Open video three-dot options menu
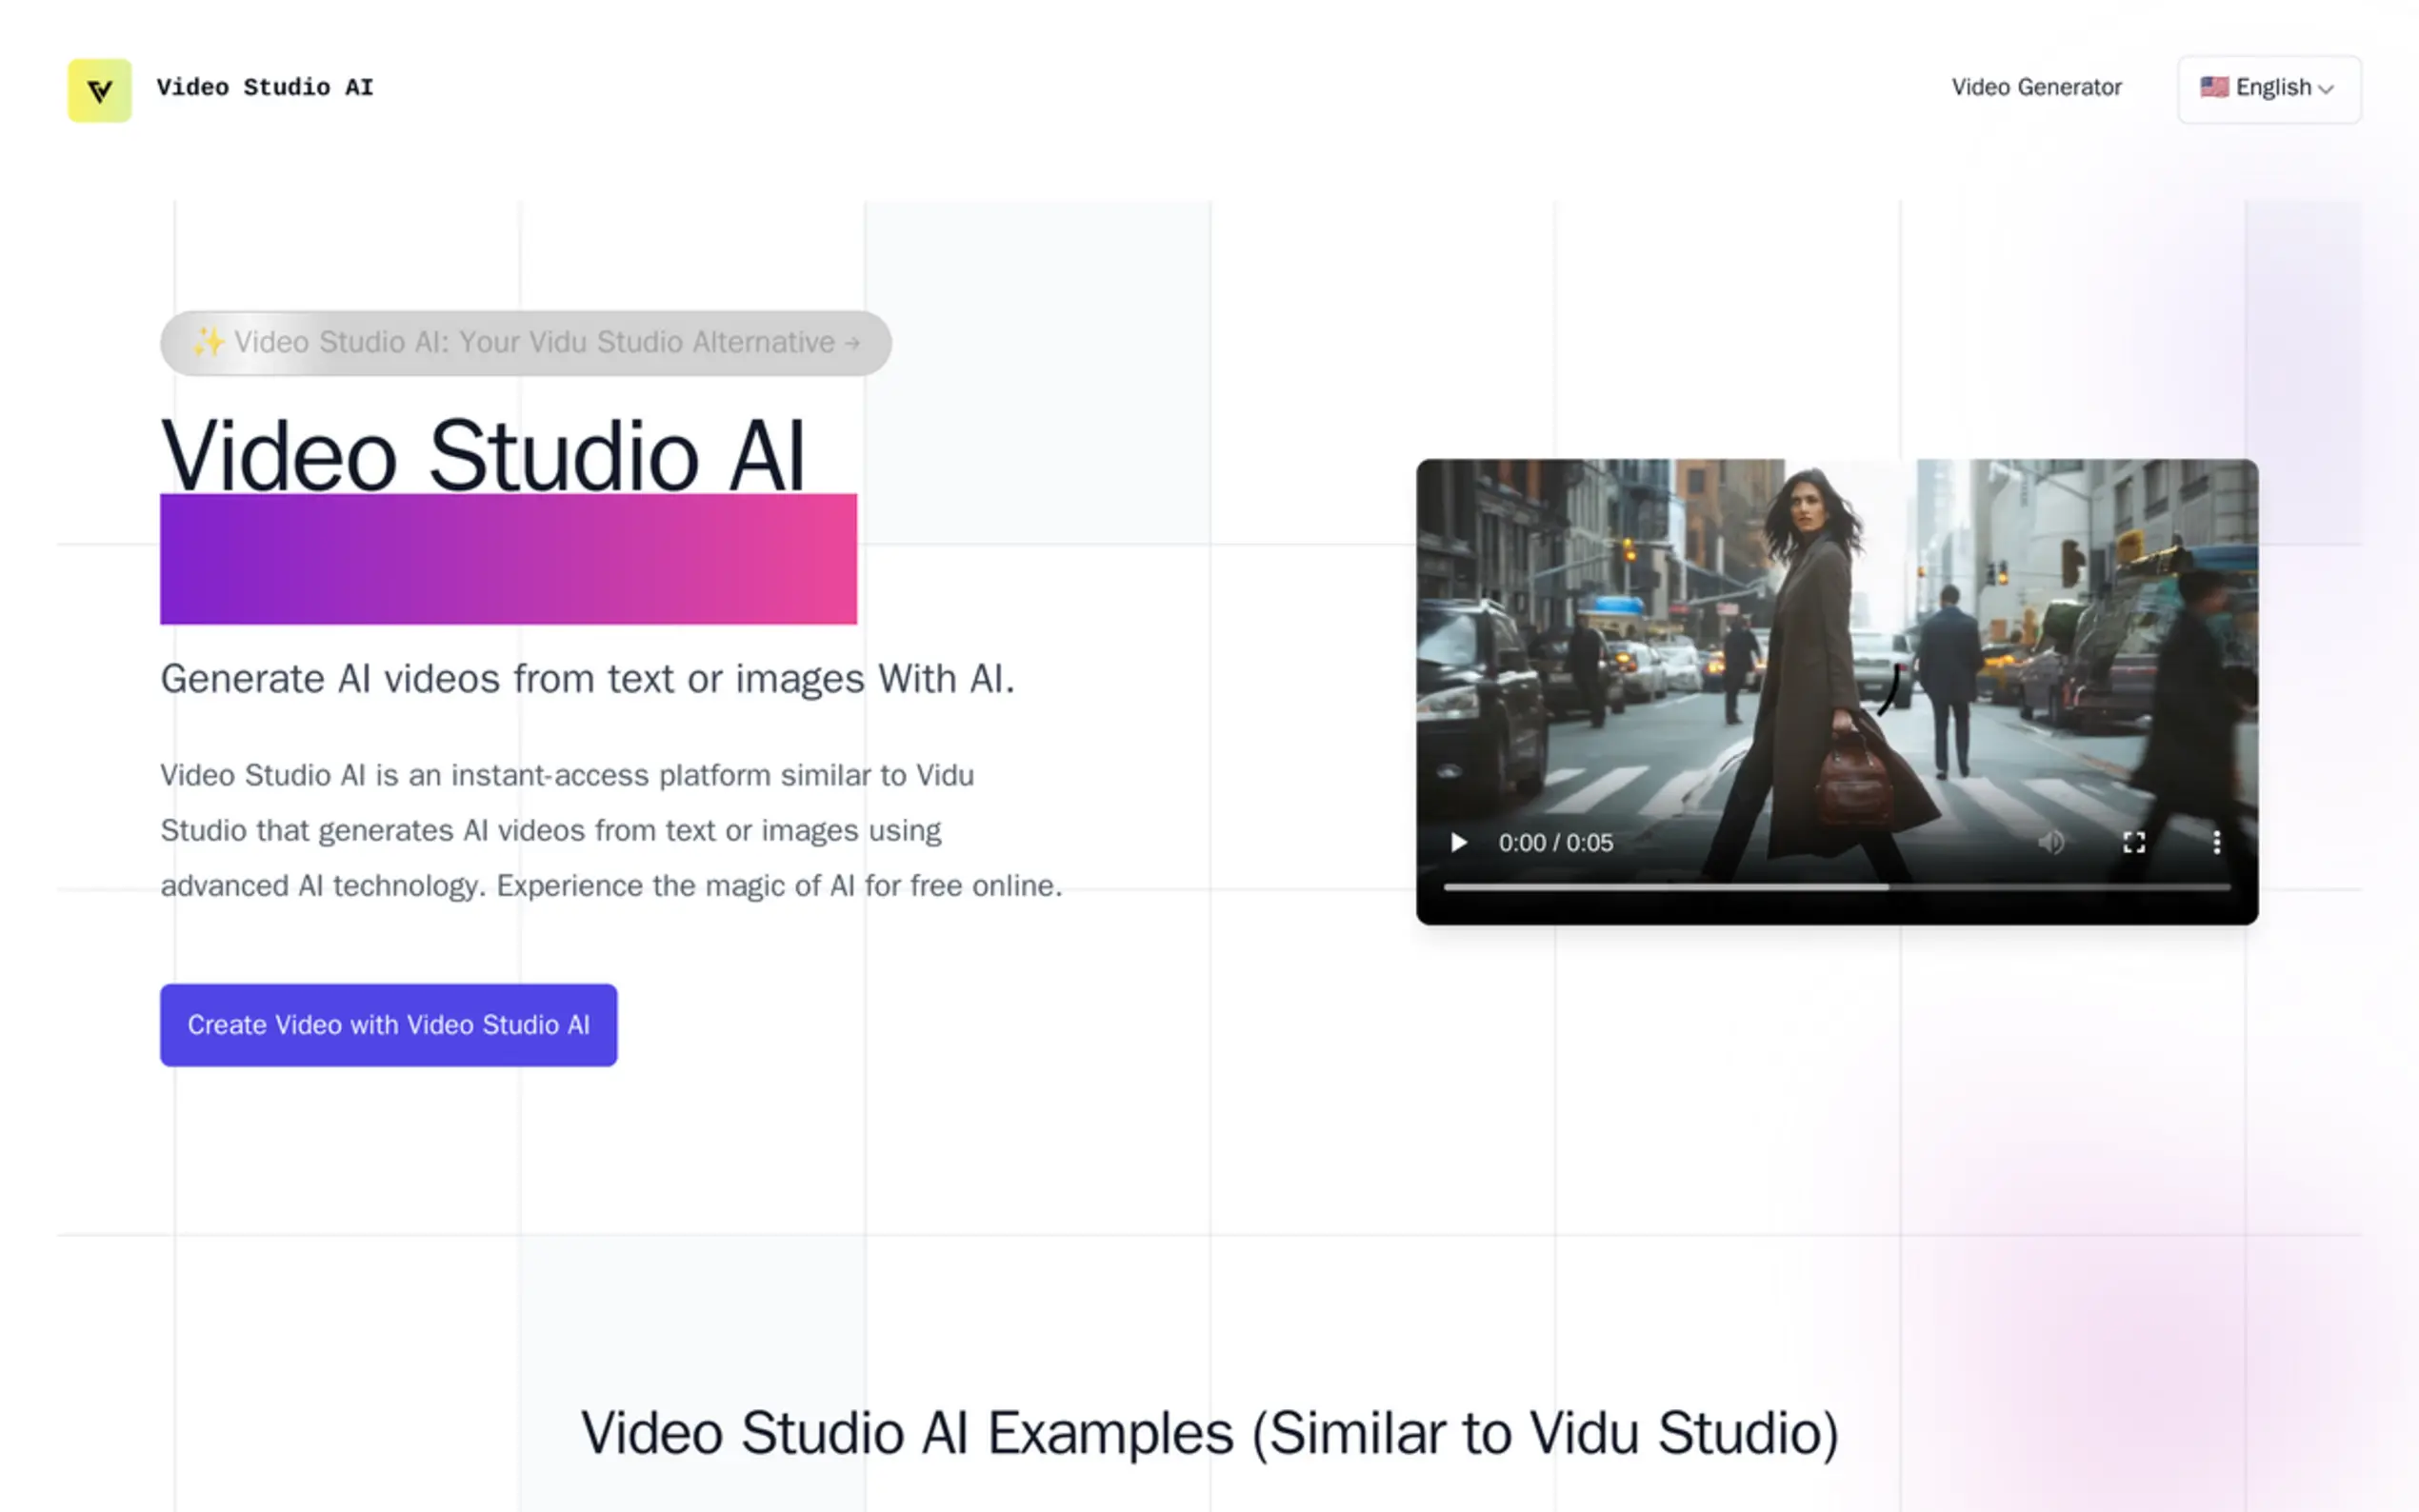2419x1512 pixels. (x=2216, y=842)
